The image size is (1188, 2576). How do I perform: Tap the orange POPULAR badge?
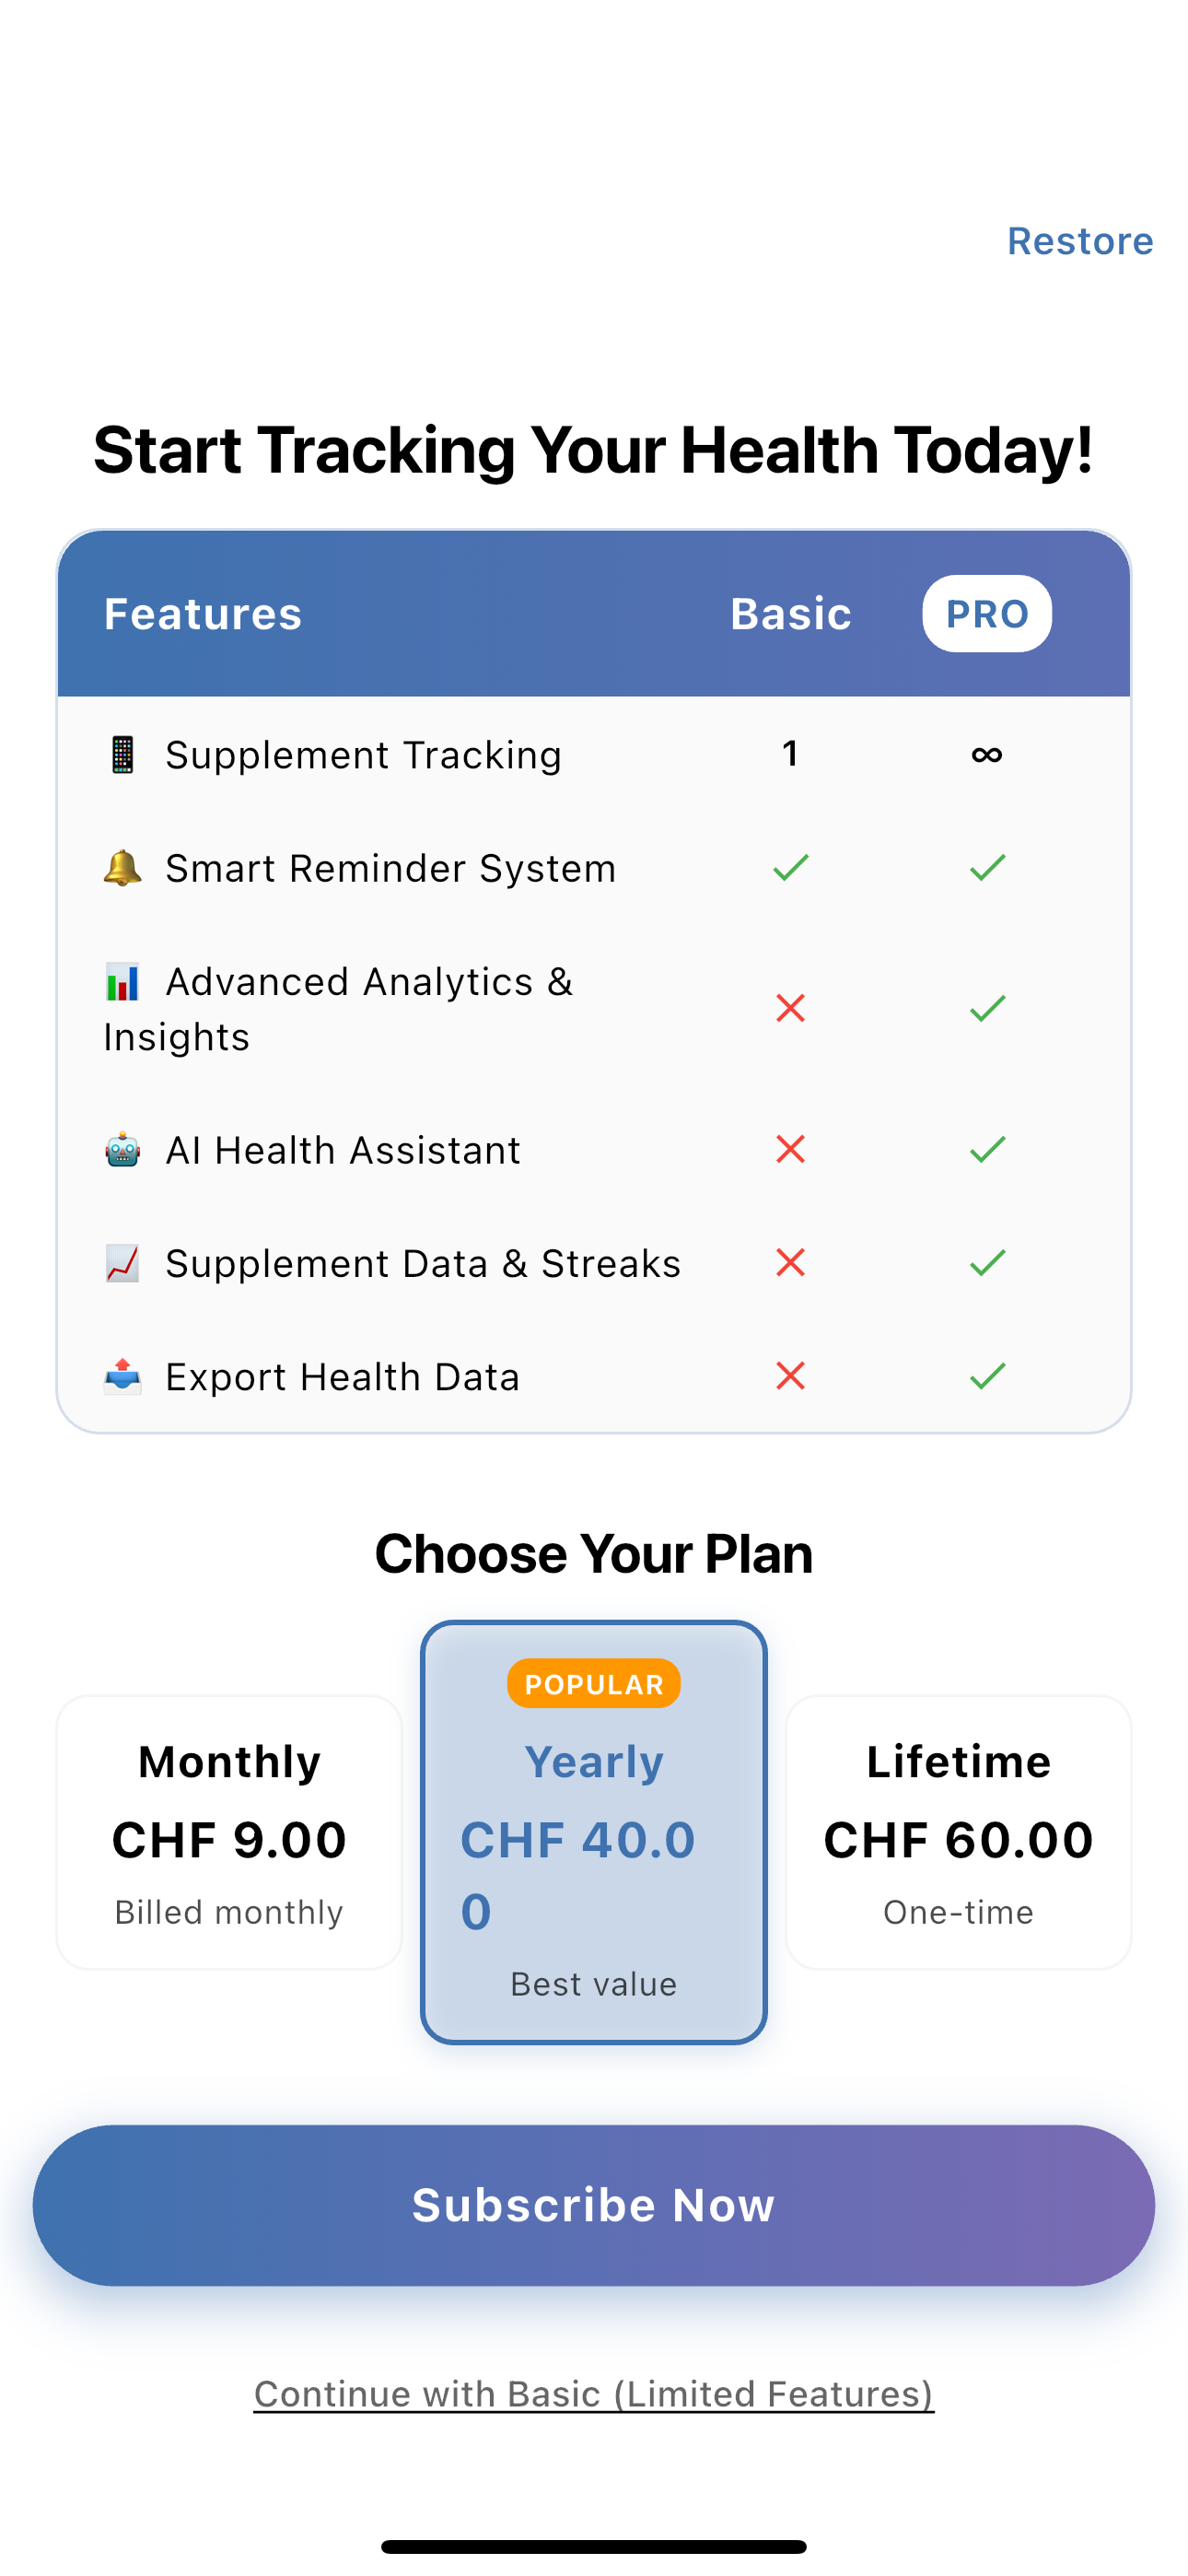593,1684
